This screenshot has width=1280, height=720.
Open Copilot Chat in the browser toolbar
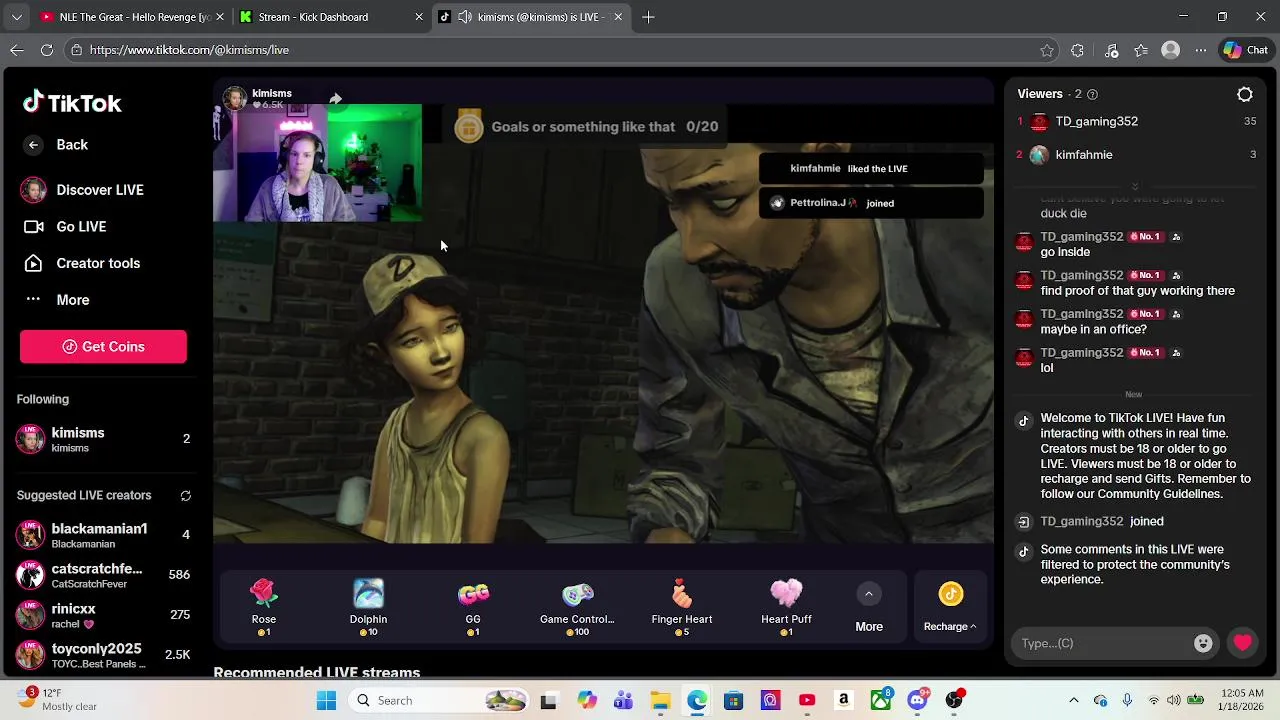tap(1245, 50)
